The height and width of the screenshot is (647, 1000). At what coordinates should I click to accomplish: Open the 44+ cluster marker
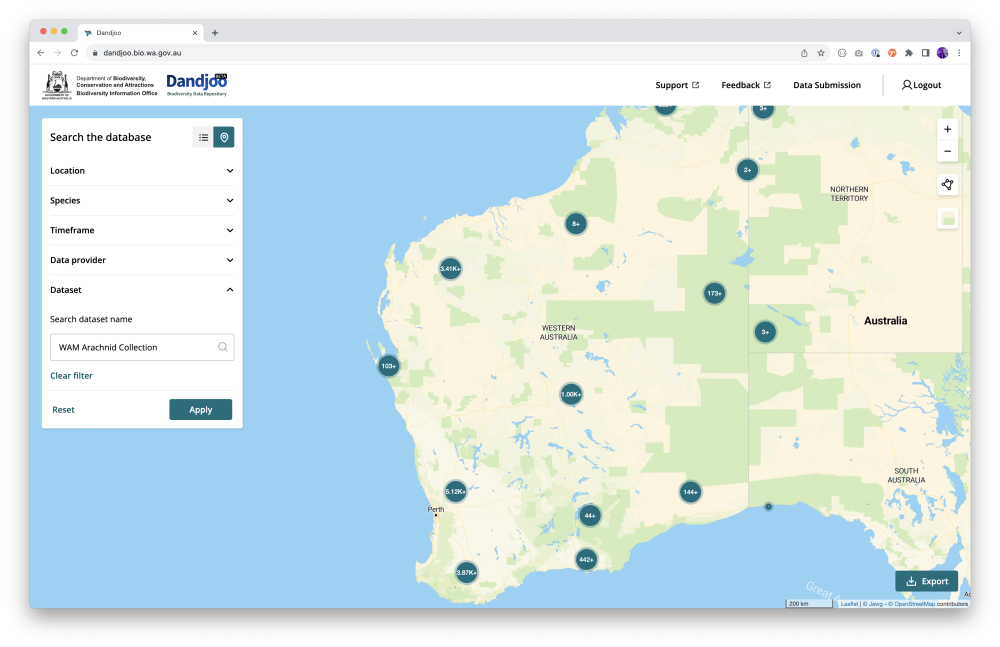[x=590, y=516]
